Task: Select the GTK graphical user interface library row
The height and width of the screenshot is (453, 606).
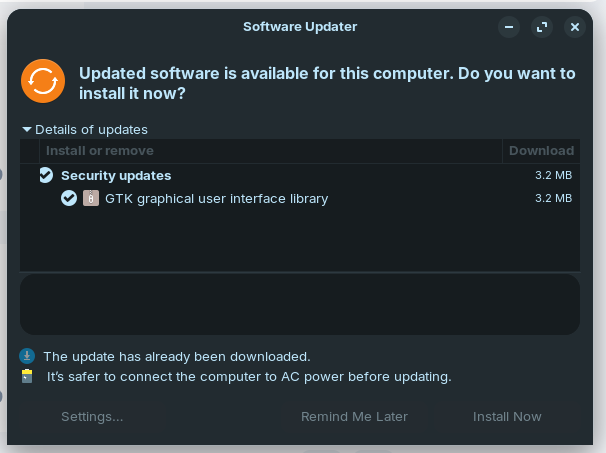Action: pyautogui.click(x=216, y=198)
